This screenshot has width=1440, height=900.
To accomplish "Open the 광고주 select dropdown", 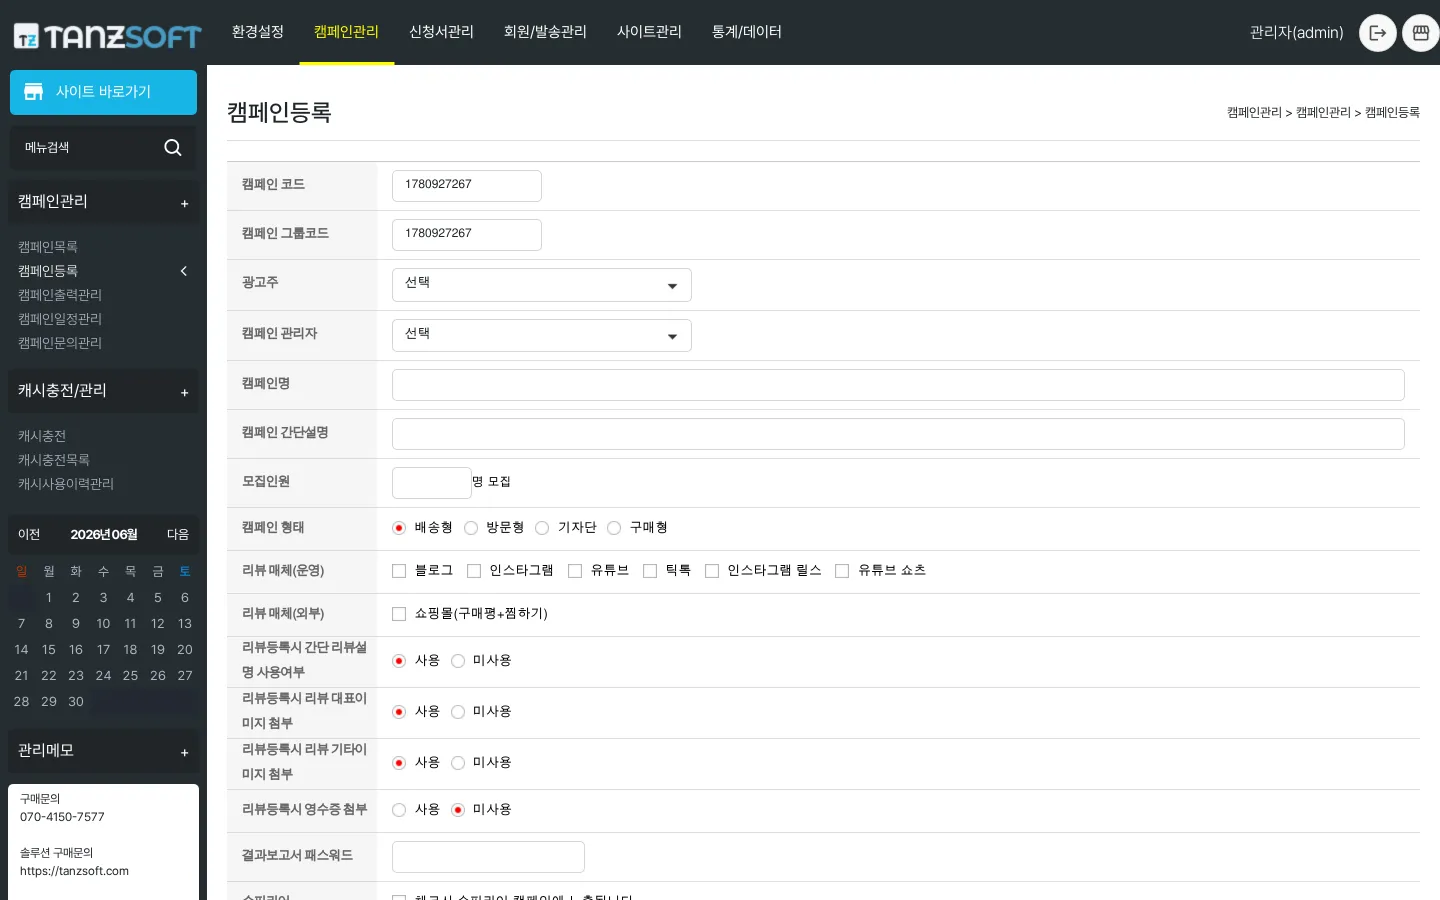I will (x=542, y=285).
